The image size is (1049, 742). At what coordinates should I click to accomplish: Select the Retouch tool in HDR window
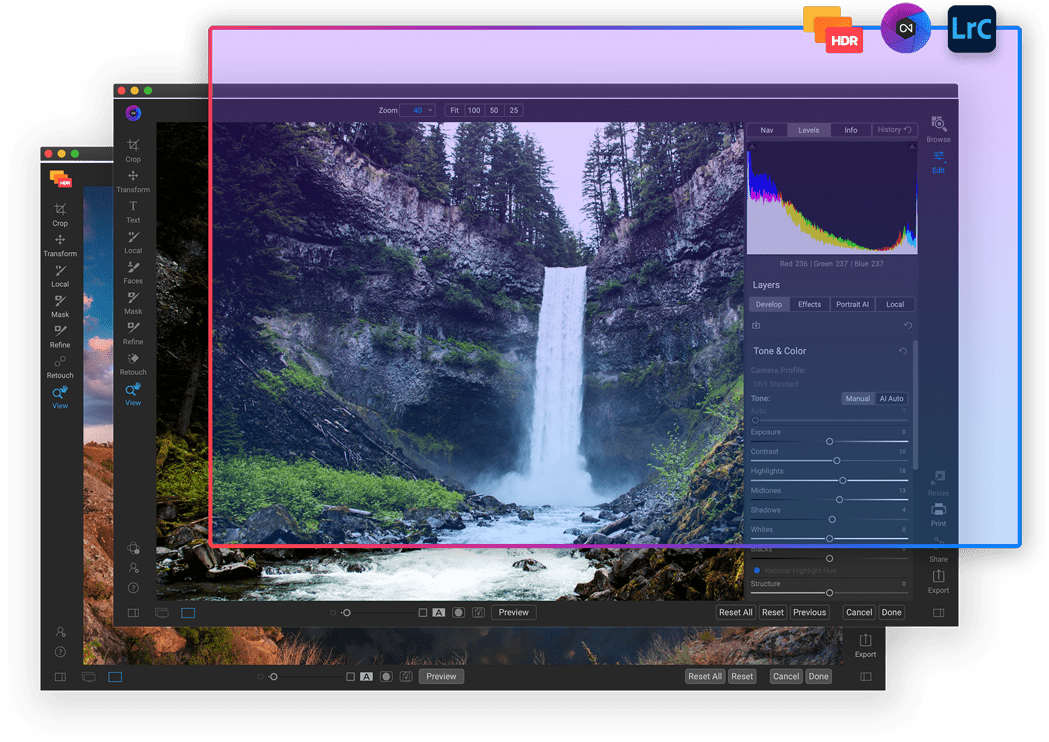tap(60, 367)
